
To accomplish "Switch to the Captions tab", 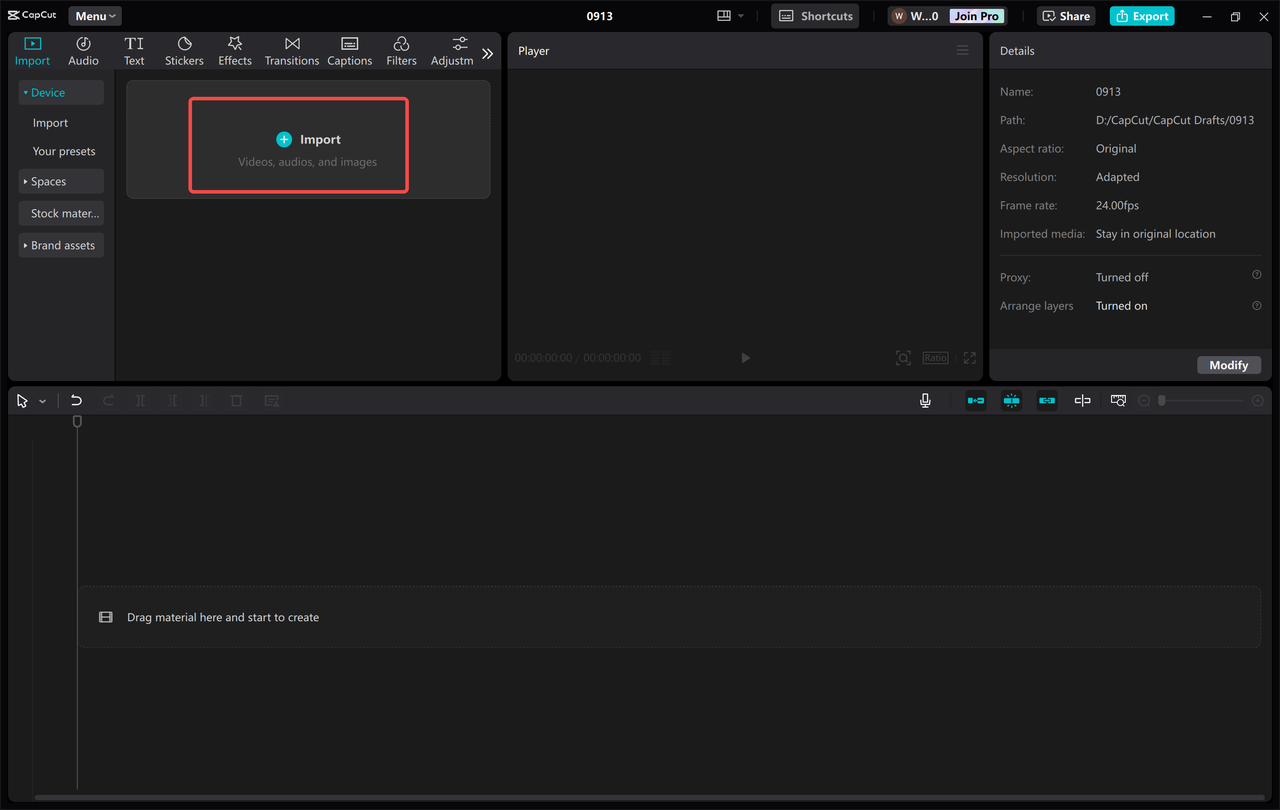I will (x=349, y=50).
